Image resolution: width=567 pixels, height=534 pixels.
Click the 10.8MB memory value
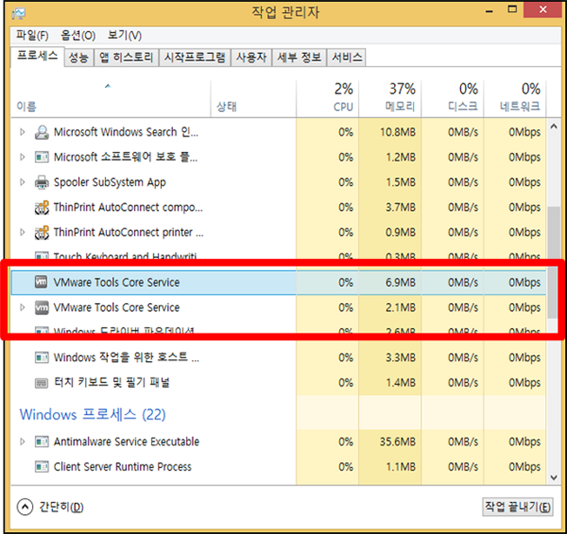coord(397,132)
